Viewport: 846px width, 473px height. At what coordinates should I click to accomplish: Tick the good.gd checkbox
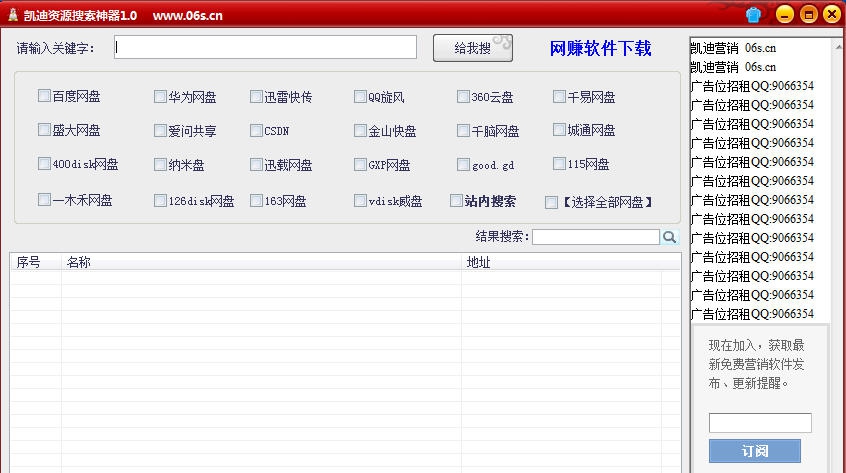(x=463, y=164)
